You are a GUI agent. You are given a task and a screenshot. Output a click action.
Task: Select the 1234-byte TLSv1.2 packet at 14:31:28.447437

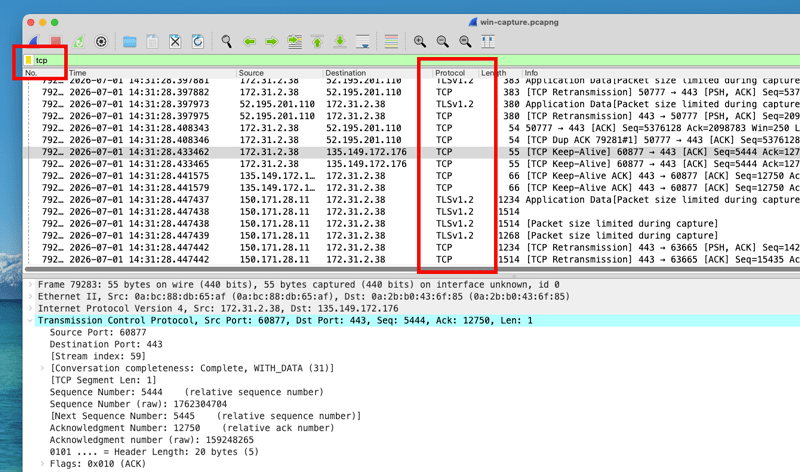coord(411,200)
